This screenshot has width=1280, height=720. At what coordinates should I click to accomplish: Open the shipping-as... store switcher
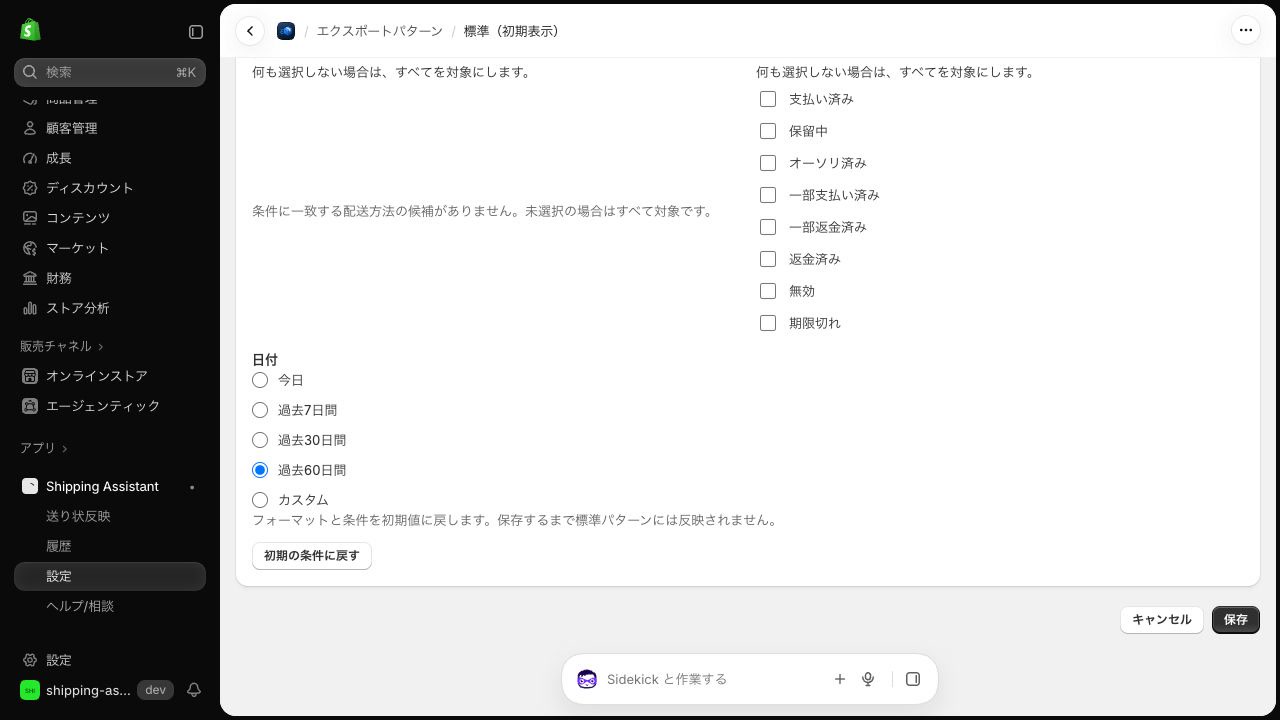pos(76,690)
